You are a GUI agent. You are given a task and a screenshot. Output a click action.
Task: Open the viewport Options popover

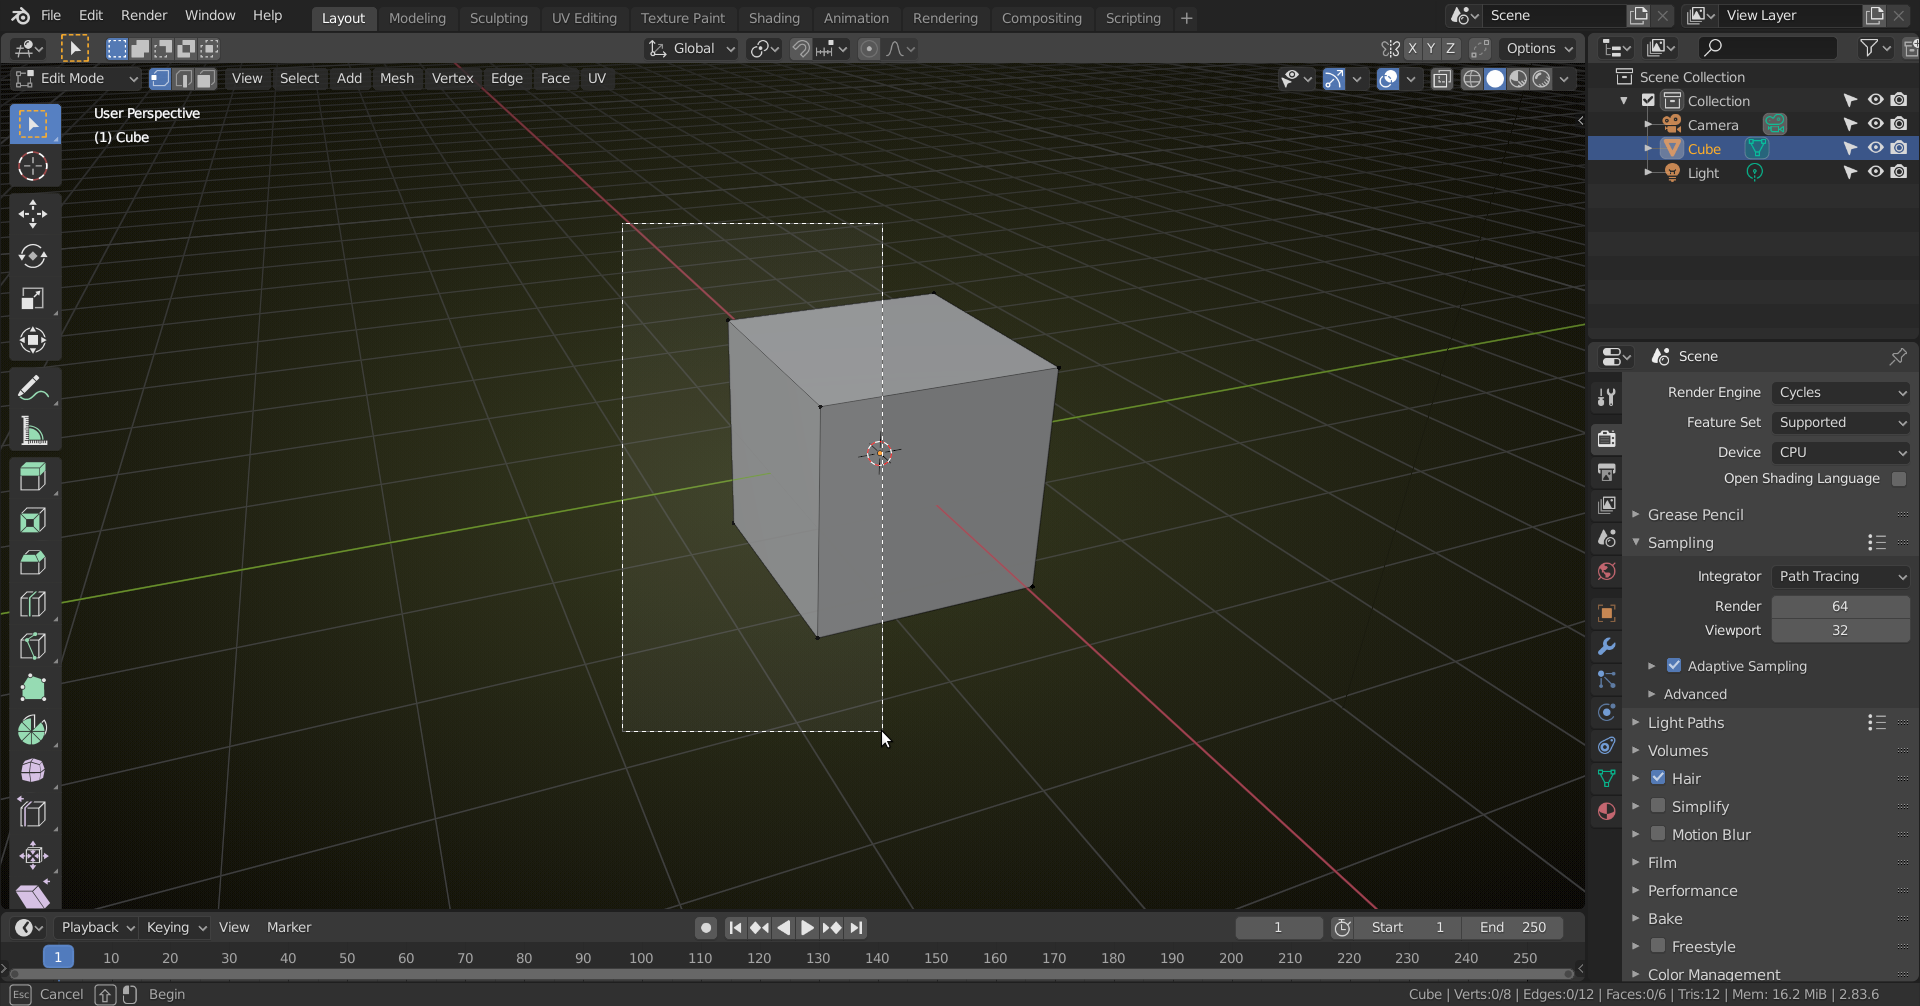point(1539,49)
